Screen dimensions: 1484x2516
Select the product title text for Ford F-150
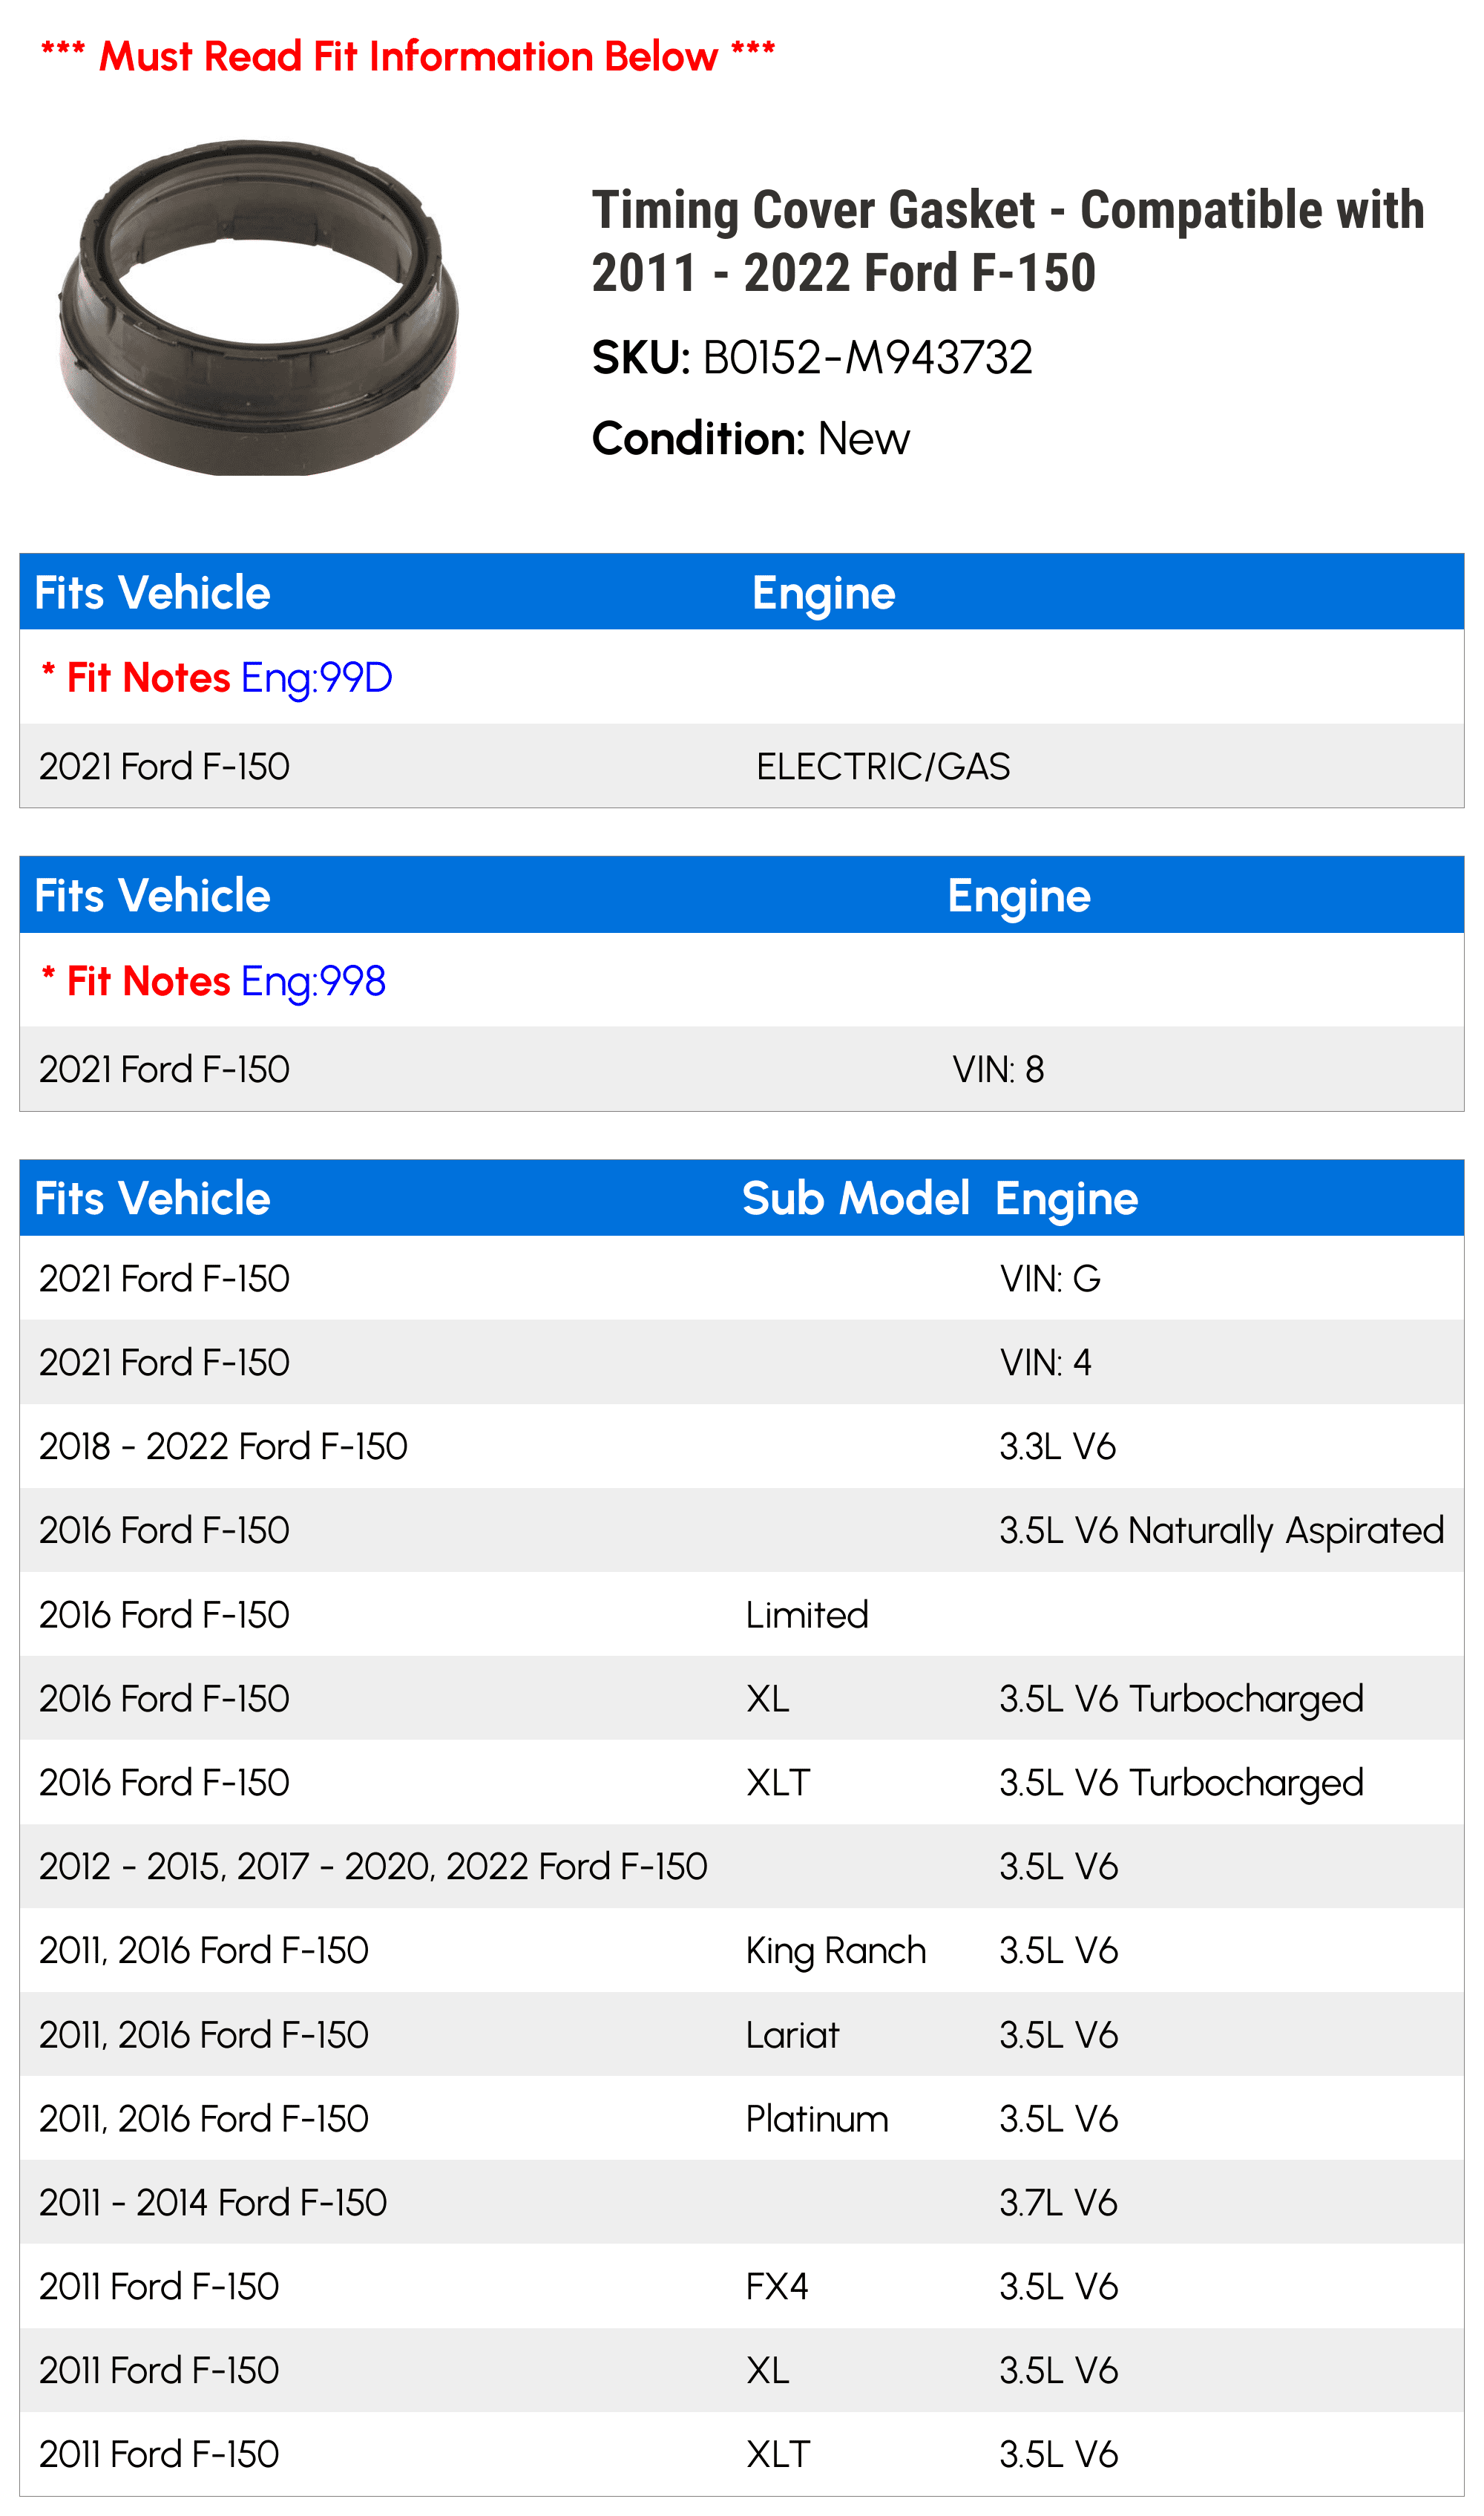[x=1008, y=241]
